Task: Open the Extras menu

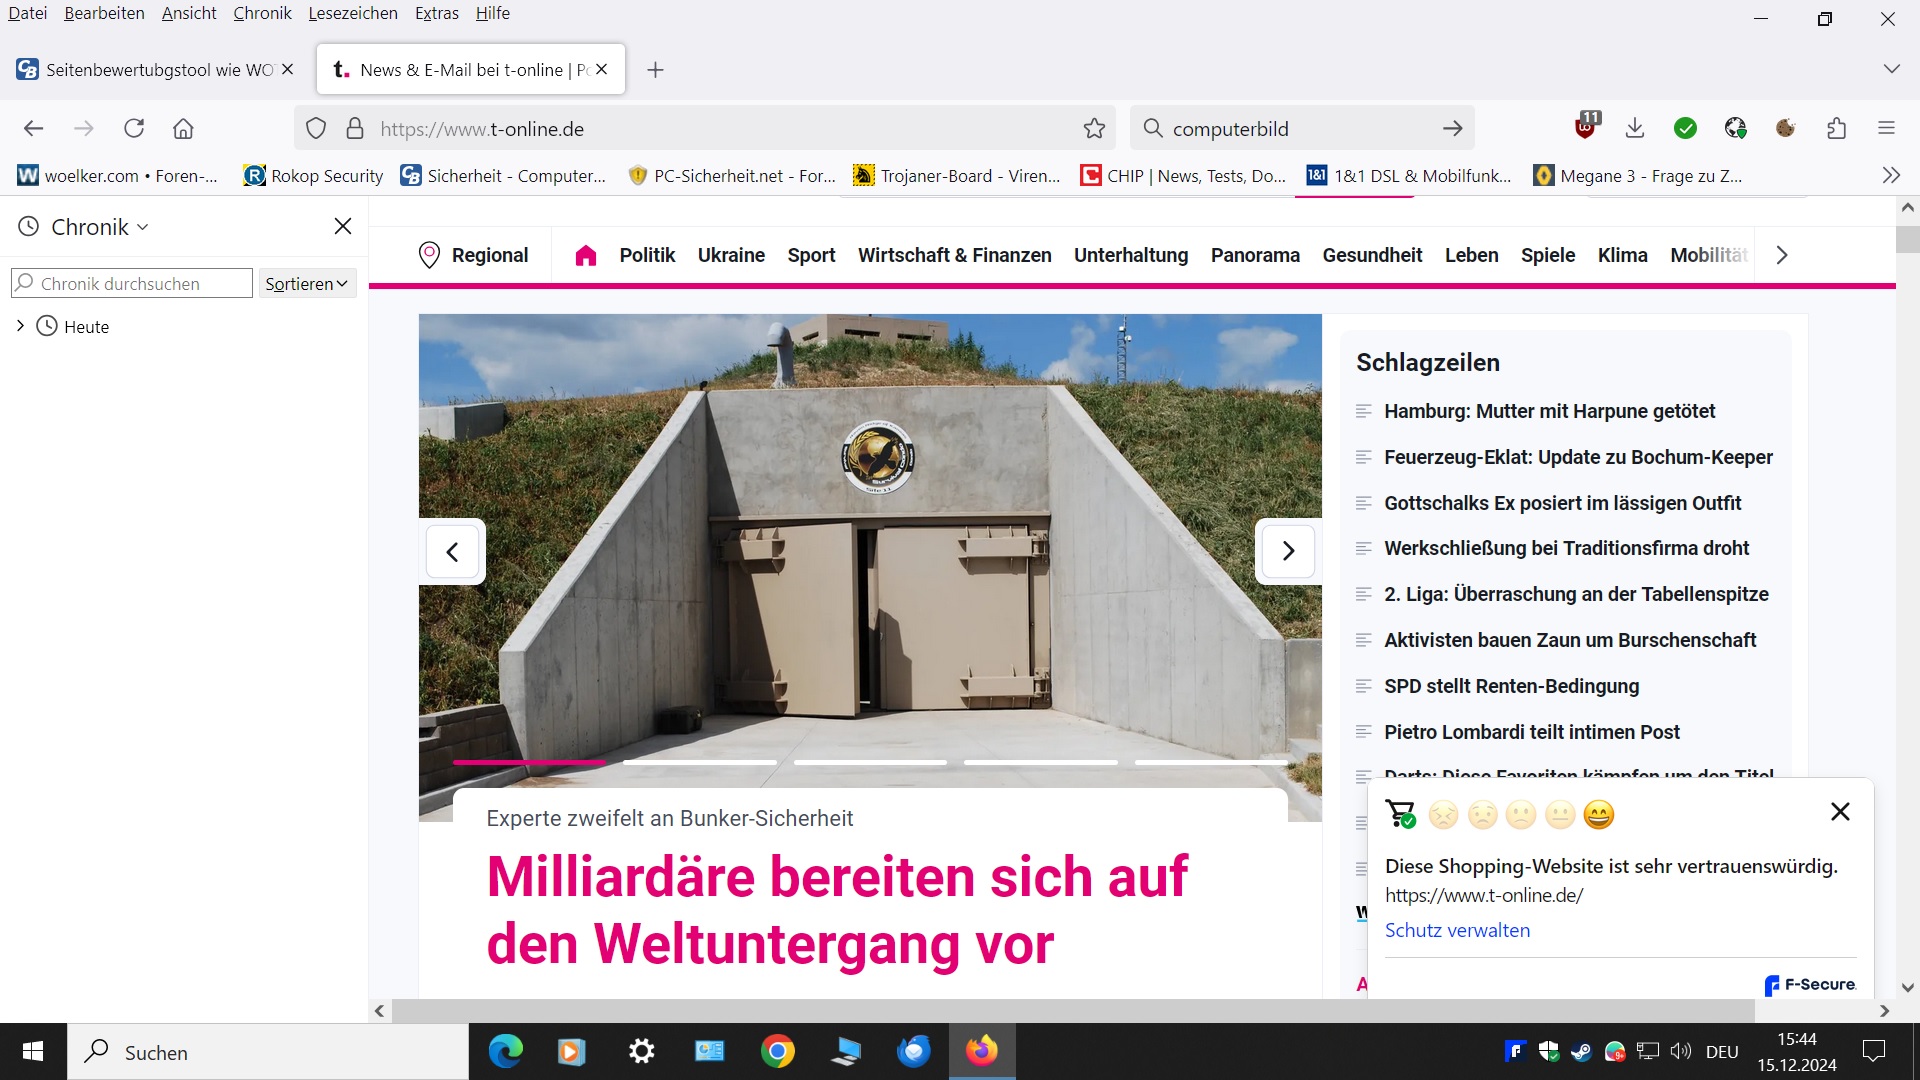Action: (x=436, y=13)
